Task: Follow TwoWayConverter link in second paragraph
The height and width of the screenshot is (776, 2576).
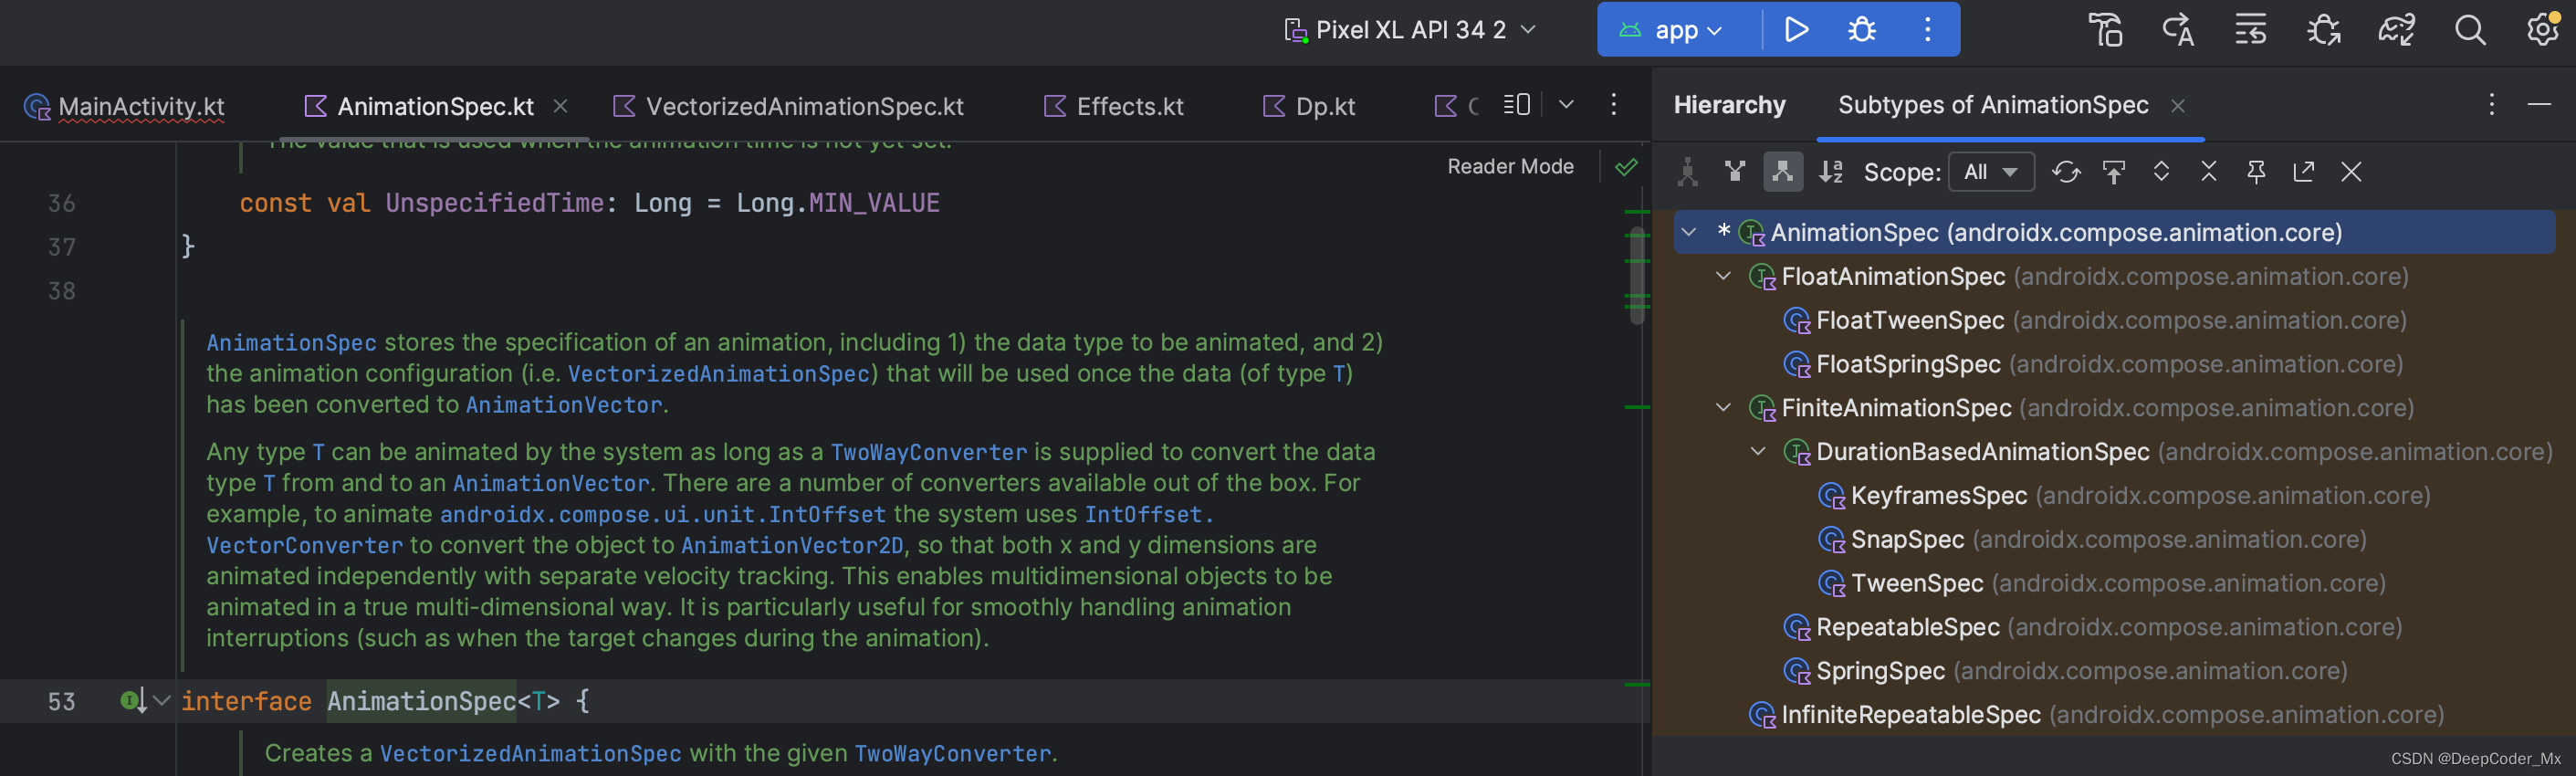Action: 928,452
